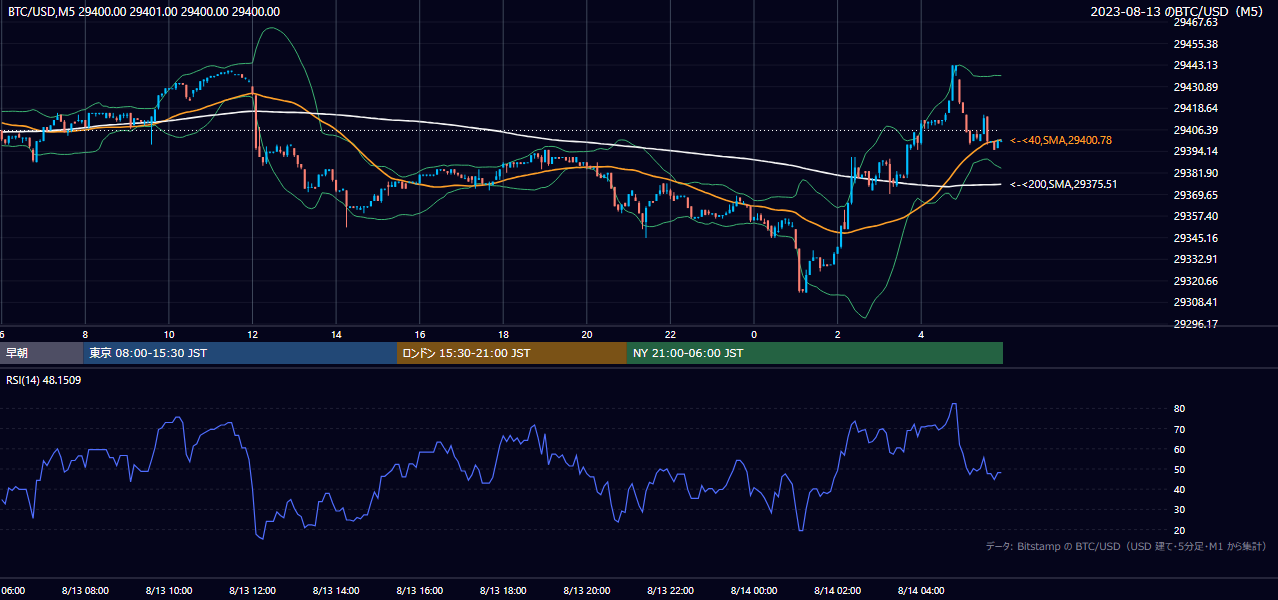Screen dimensions: 1278x600
Task: Click price axis value 29455.38
Action: coord(1195,44)
